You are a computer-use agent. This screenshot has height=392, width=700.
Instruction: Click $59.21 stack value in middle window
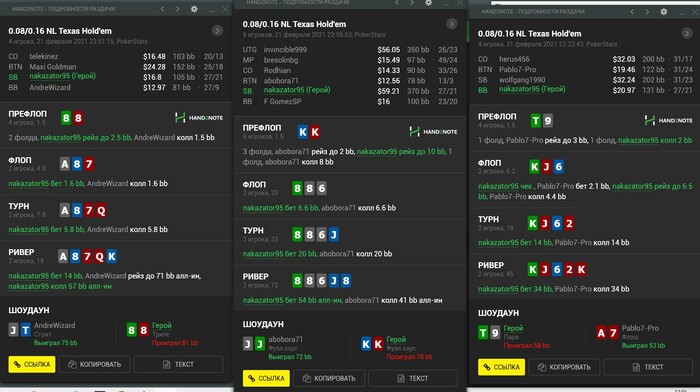pyautogui.click(x=388, y=91)
